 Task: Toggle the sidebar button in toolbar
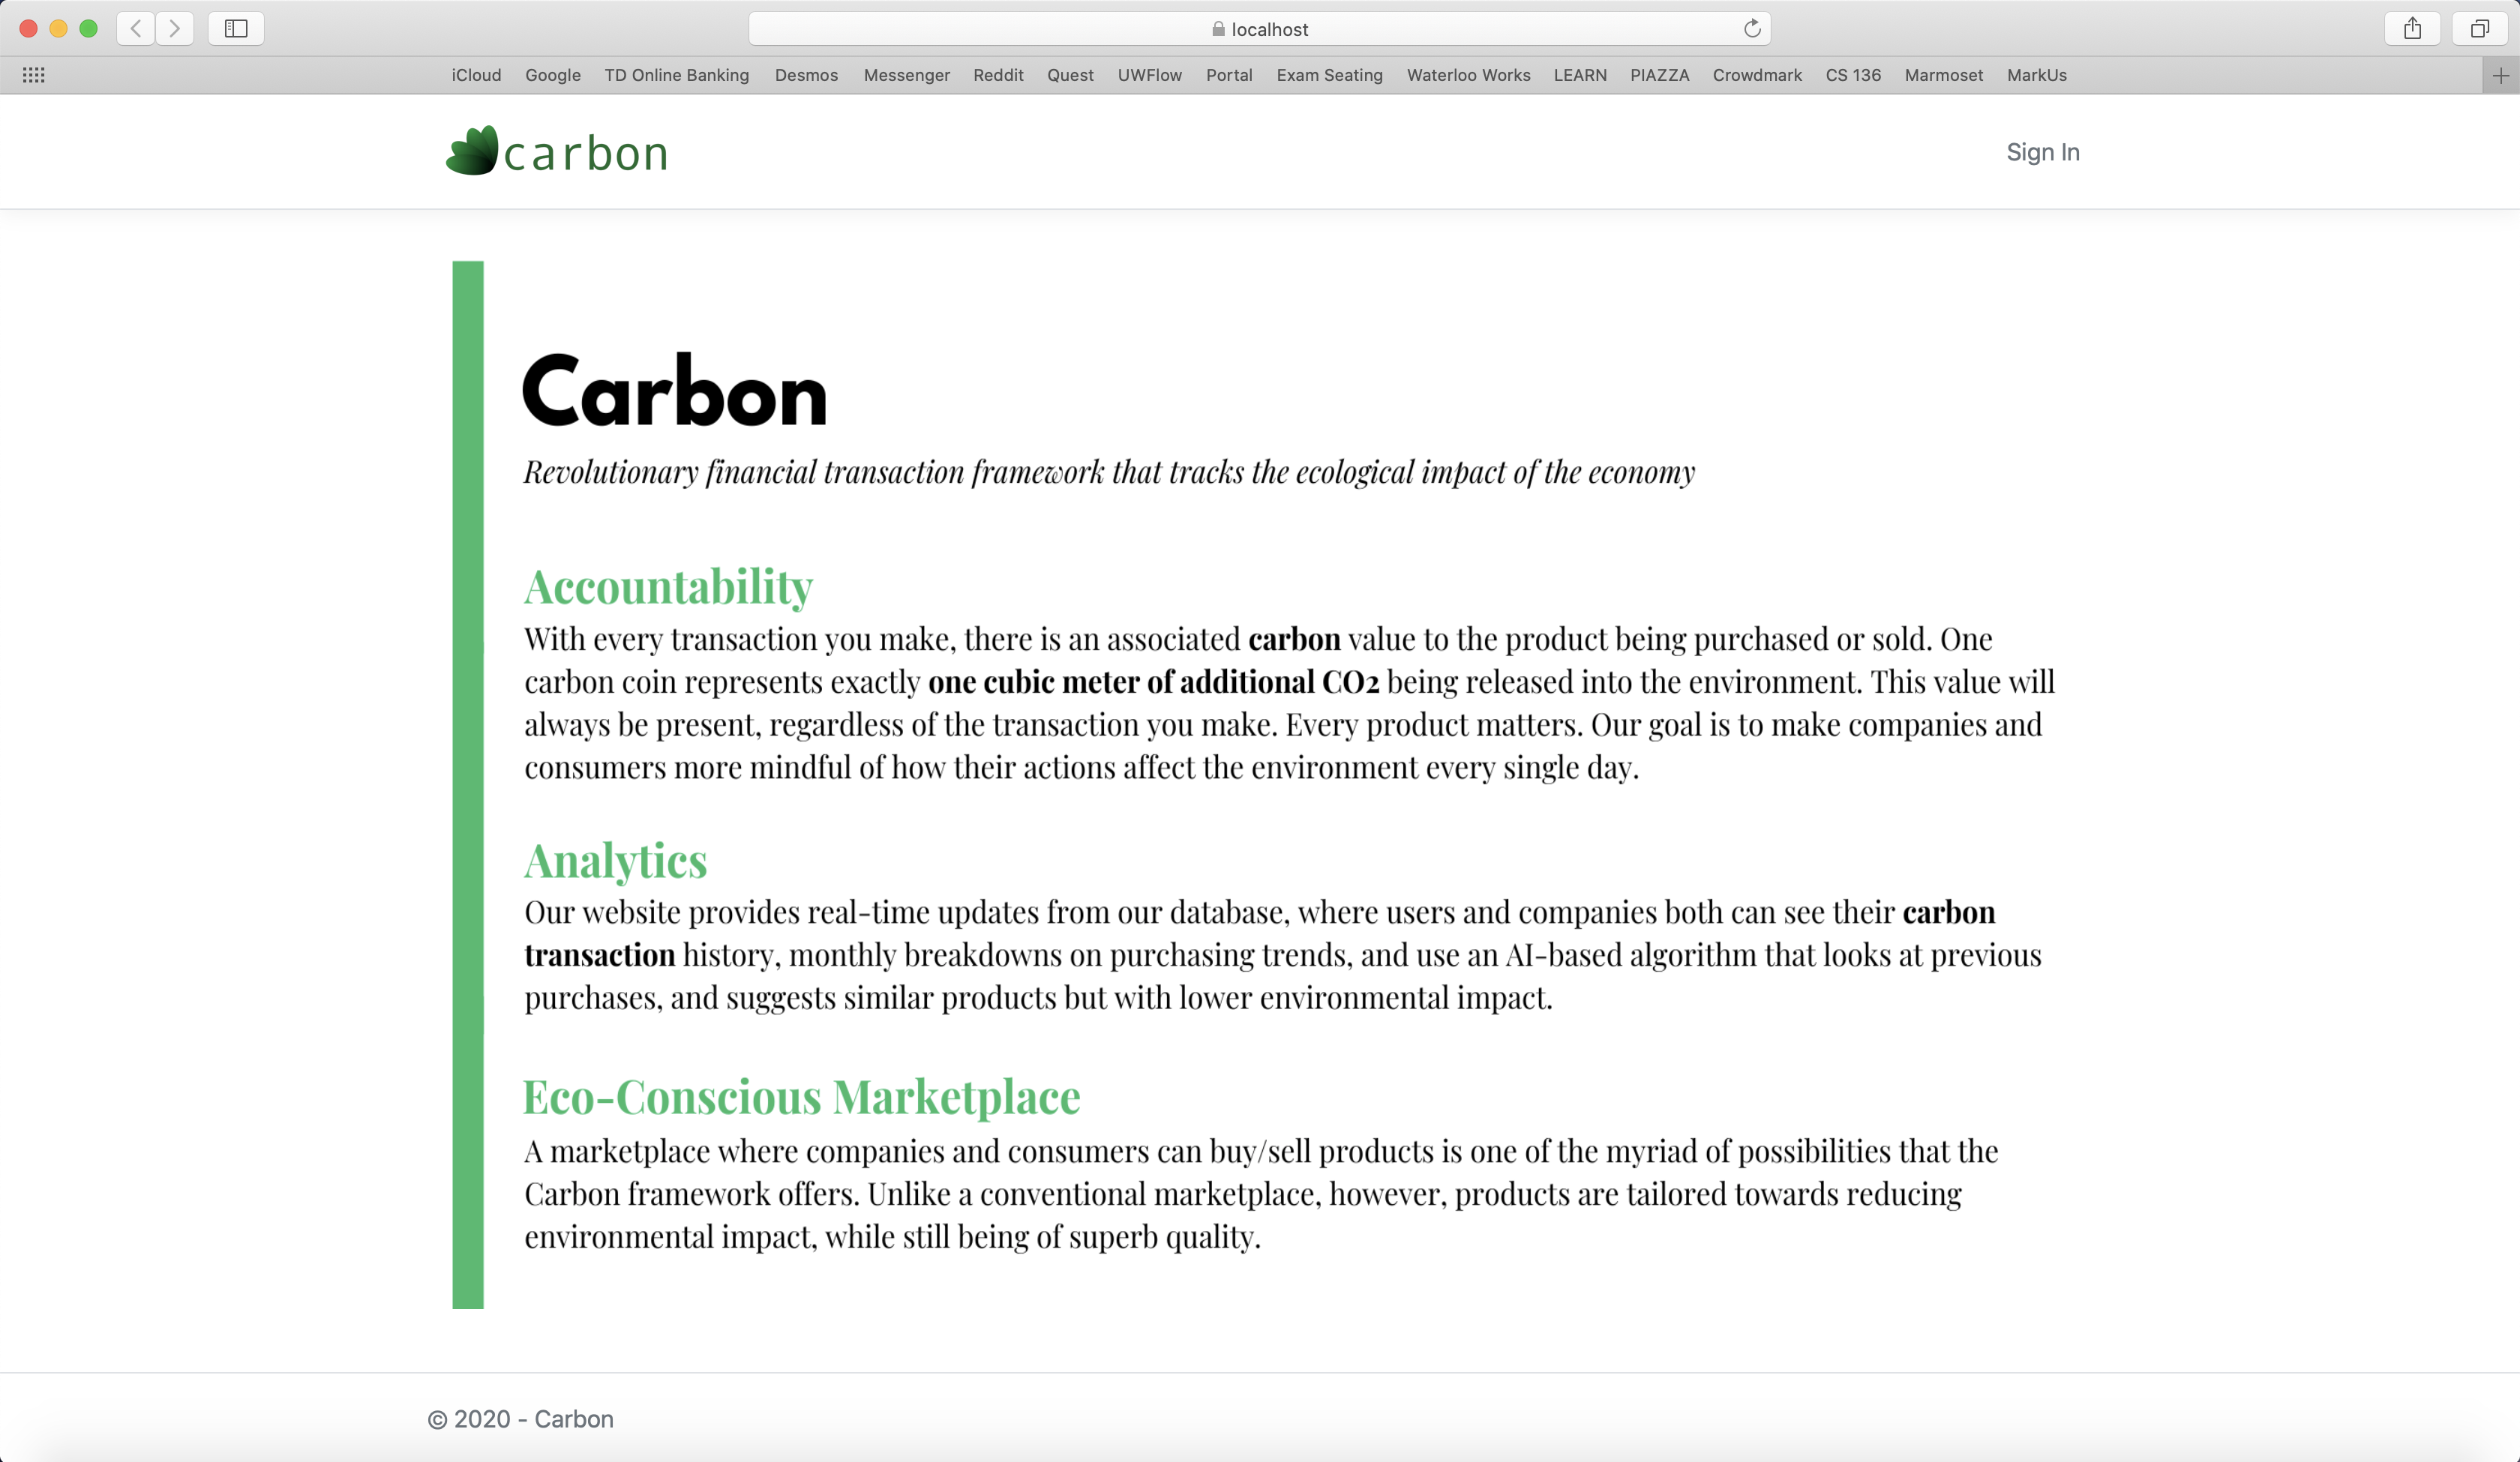[x=236, y=28]
